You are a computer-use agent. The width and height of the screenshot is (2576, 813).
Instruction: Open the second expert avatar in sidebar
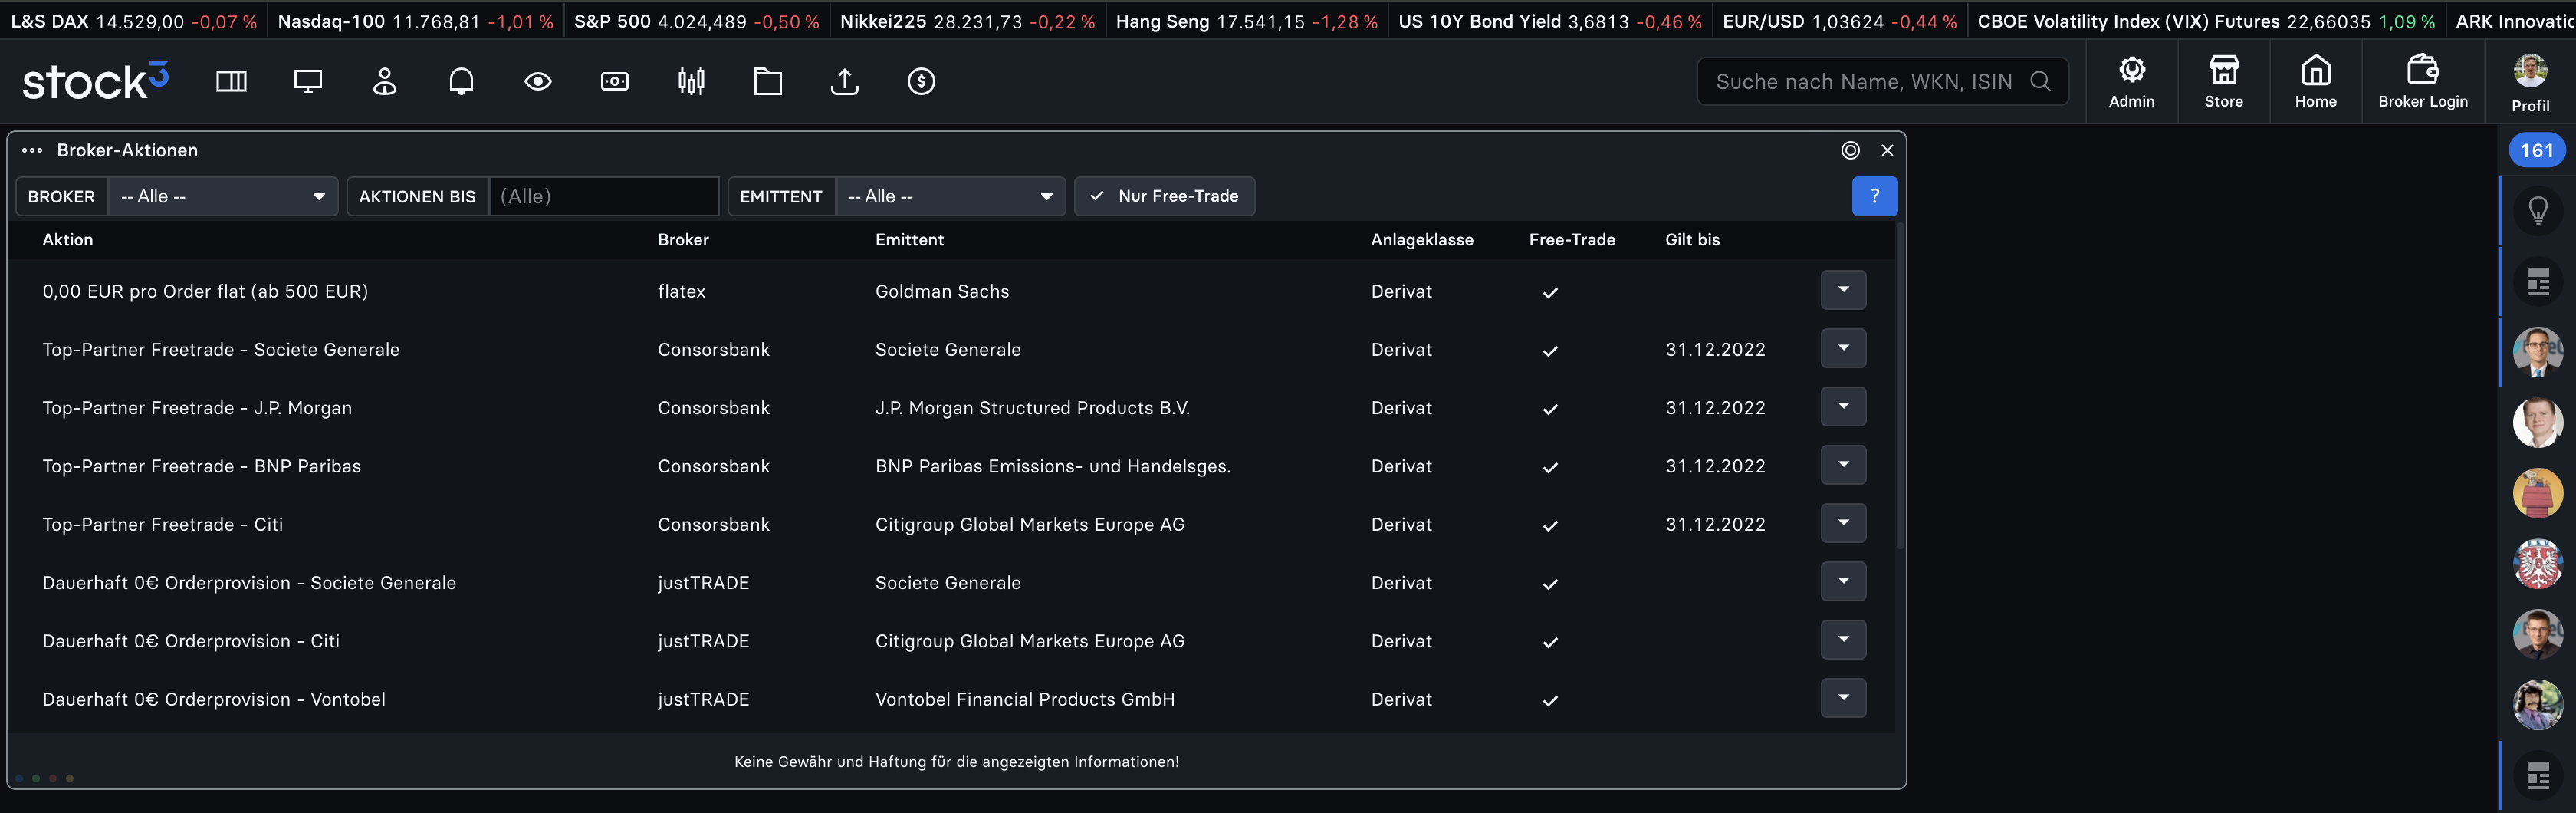point(2538,423)
